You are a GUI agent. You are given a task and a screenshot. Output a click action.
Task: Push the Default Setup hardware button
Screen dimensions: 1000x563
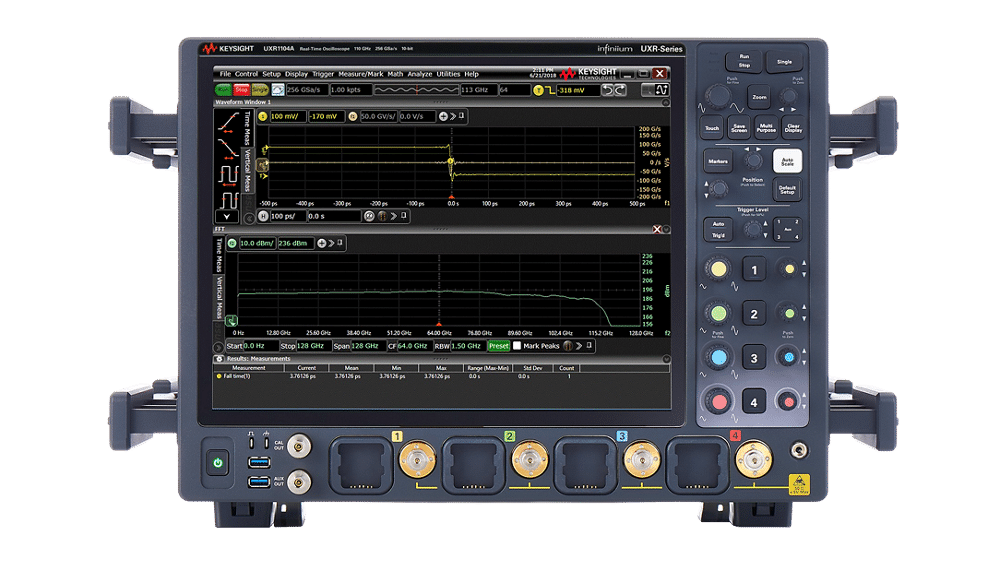point(787,190)
